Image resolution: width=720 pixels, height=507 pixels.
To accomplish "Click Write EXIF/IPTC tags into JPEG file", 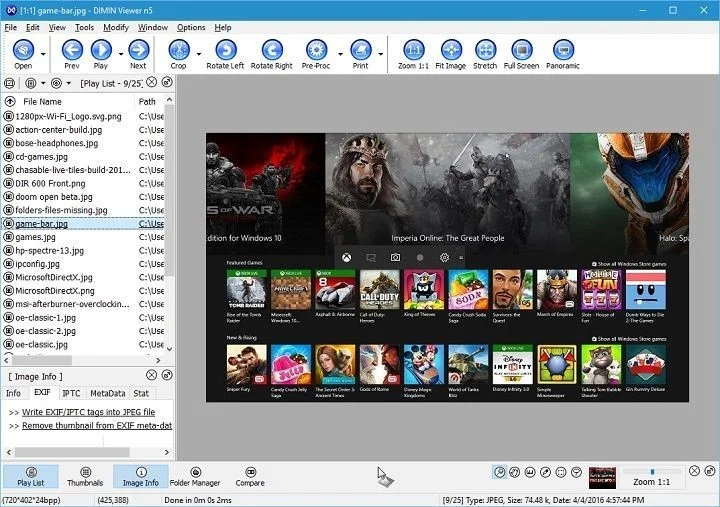I will pos(89,412).
